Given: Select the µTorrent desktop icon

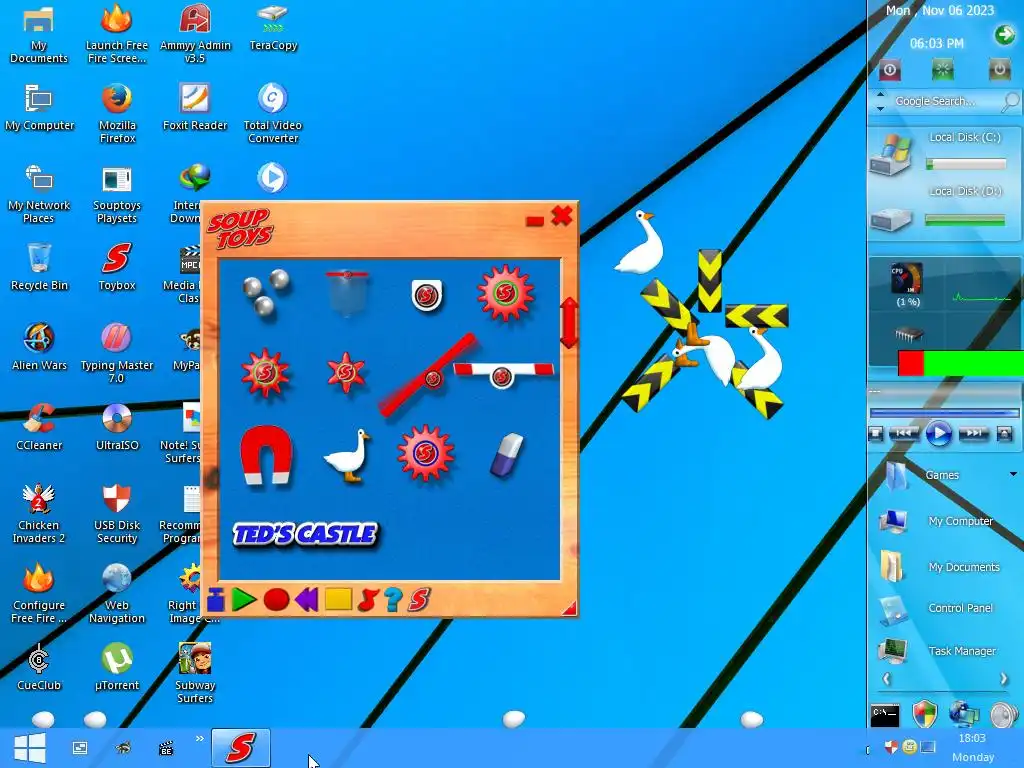Looking at the screenshot, I should (x=117, y=666).
